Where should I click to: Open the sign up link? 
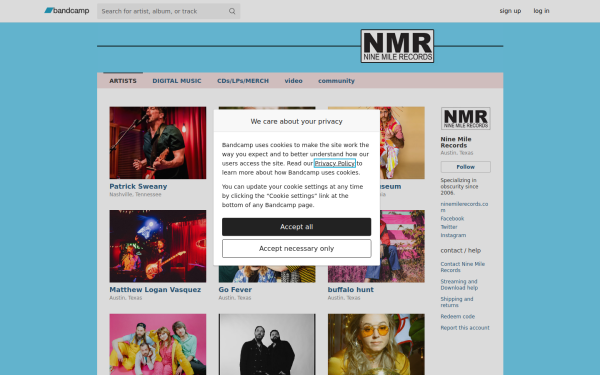(510, 11)
